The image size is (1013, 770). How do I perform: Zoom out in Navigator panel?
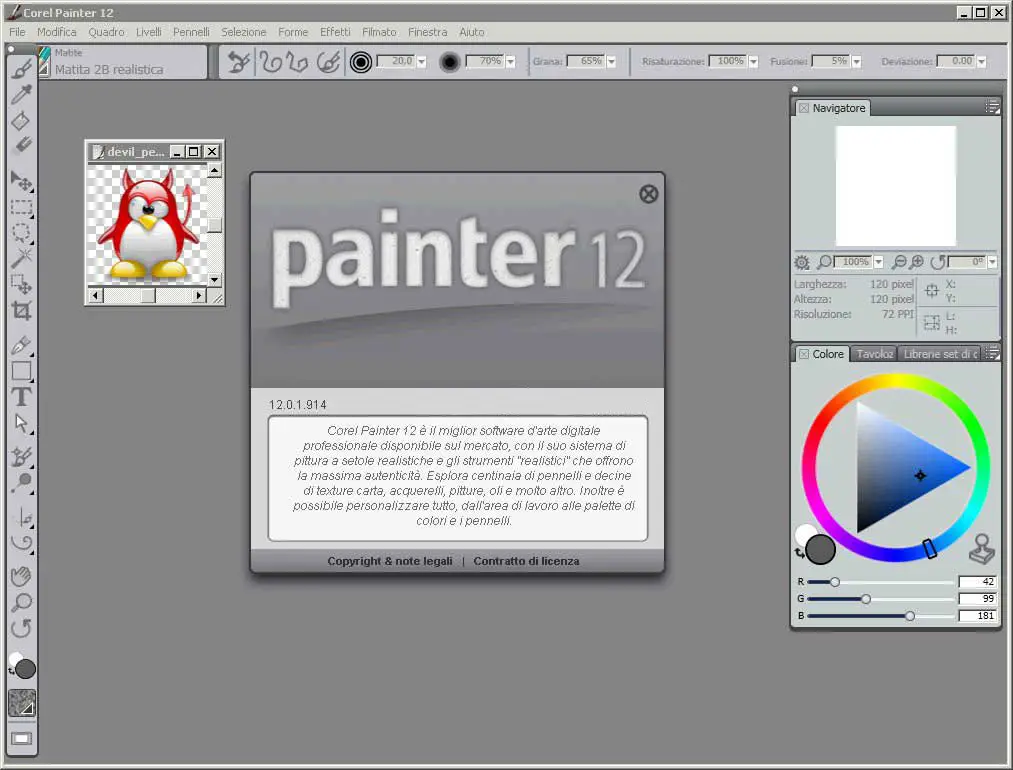[899, 262]
